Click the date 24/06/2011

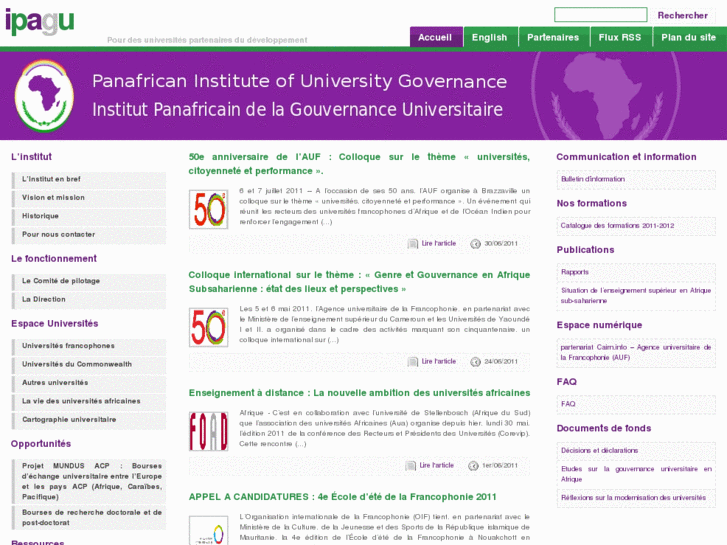click(501, 361)
